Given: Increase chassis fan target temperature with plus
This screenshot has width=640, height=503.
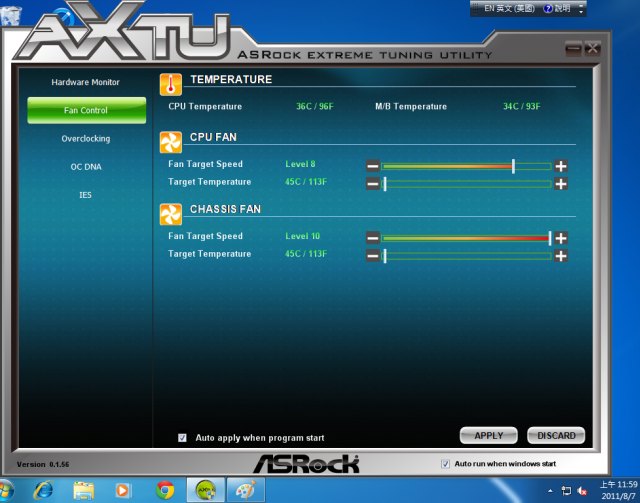Looking at the screenshot, I should [x=561, y=256].
